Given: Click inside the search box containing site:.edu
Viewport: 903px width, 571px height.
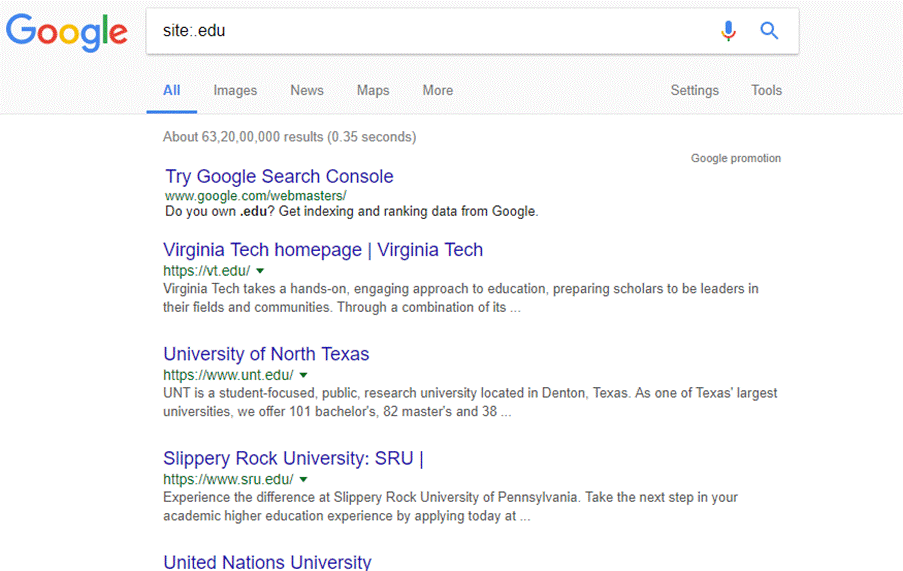Looking at the screenshot, I should [430, 31].
